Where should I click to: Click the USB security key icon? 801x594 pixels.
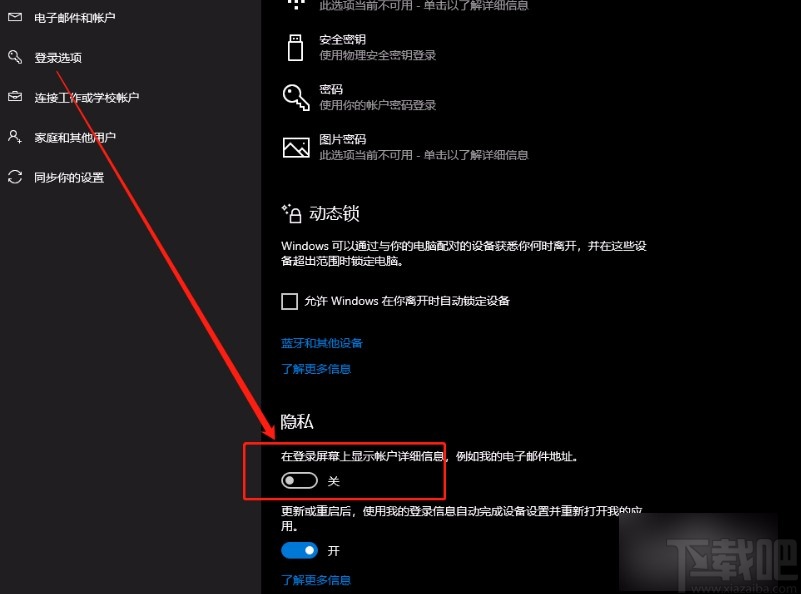tap(295, 48)
